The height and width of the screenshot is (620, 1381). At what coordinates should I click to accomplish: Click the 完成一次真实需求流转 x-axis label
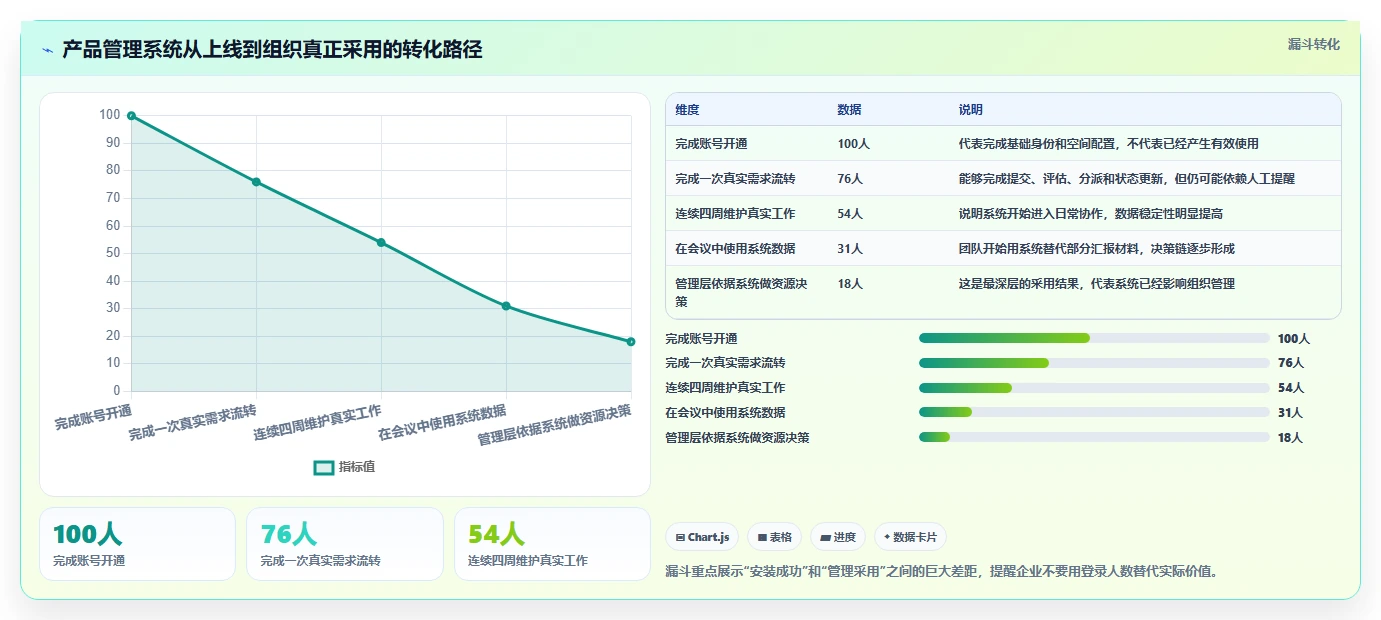point(192,424)
